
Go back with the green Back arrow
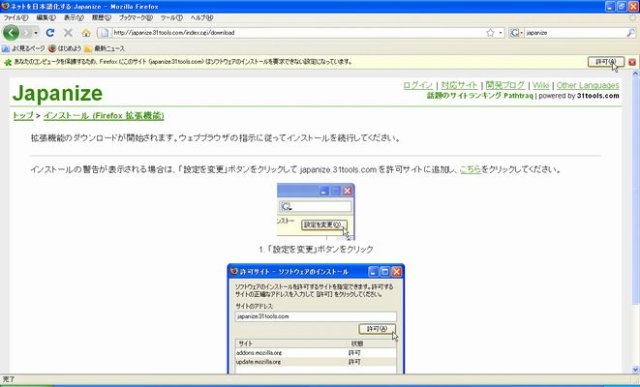11,33
